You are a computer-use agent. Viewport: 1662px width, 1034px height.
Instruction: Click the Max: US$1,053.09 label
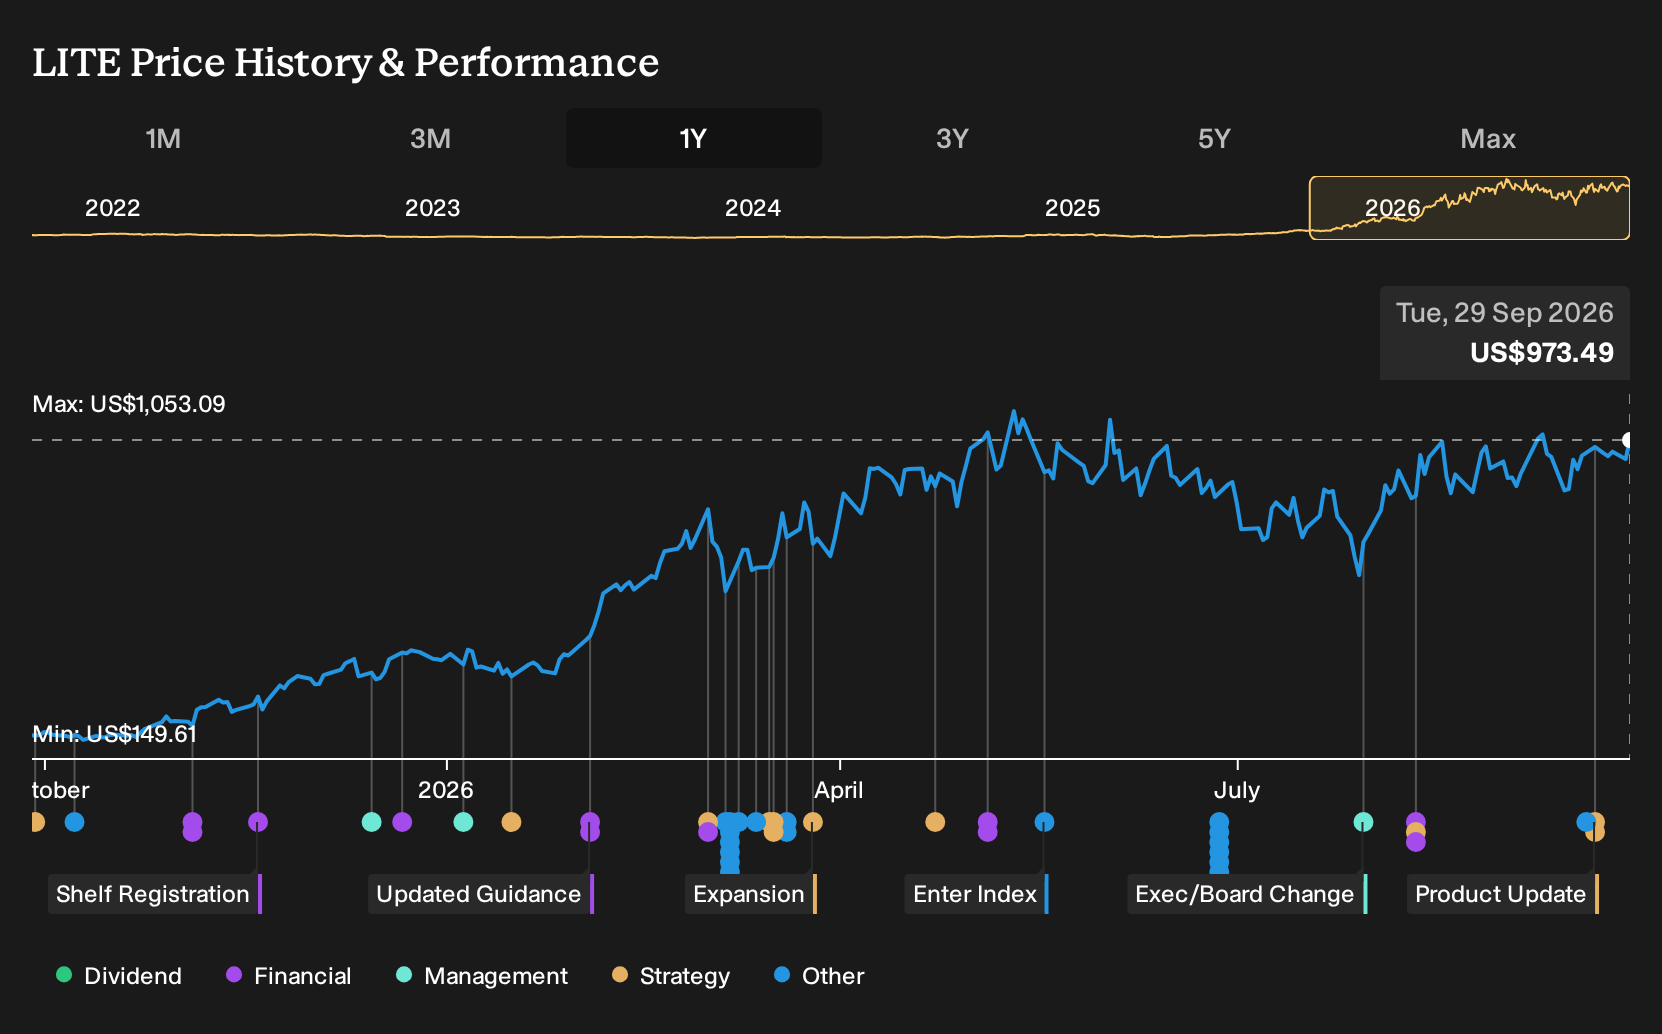pos(129,404)
